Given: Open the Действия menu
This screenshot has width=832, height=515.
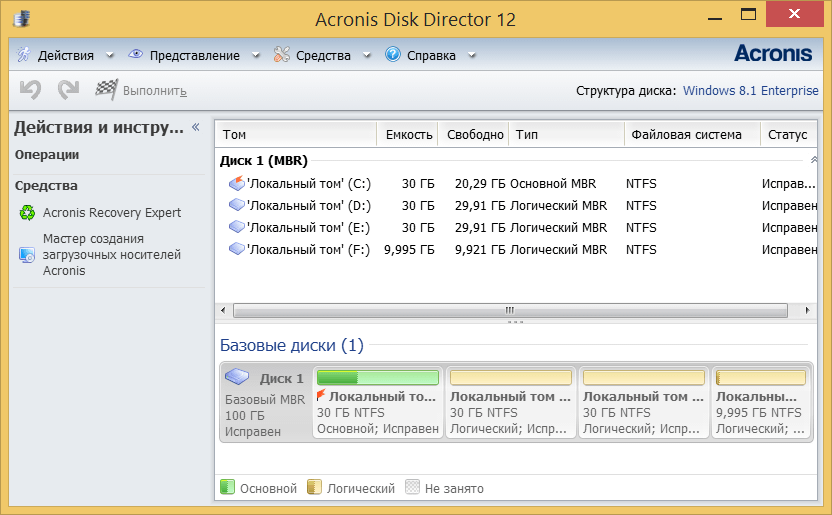Looking at the screenshot, I should click(x=65, y=55).
